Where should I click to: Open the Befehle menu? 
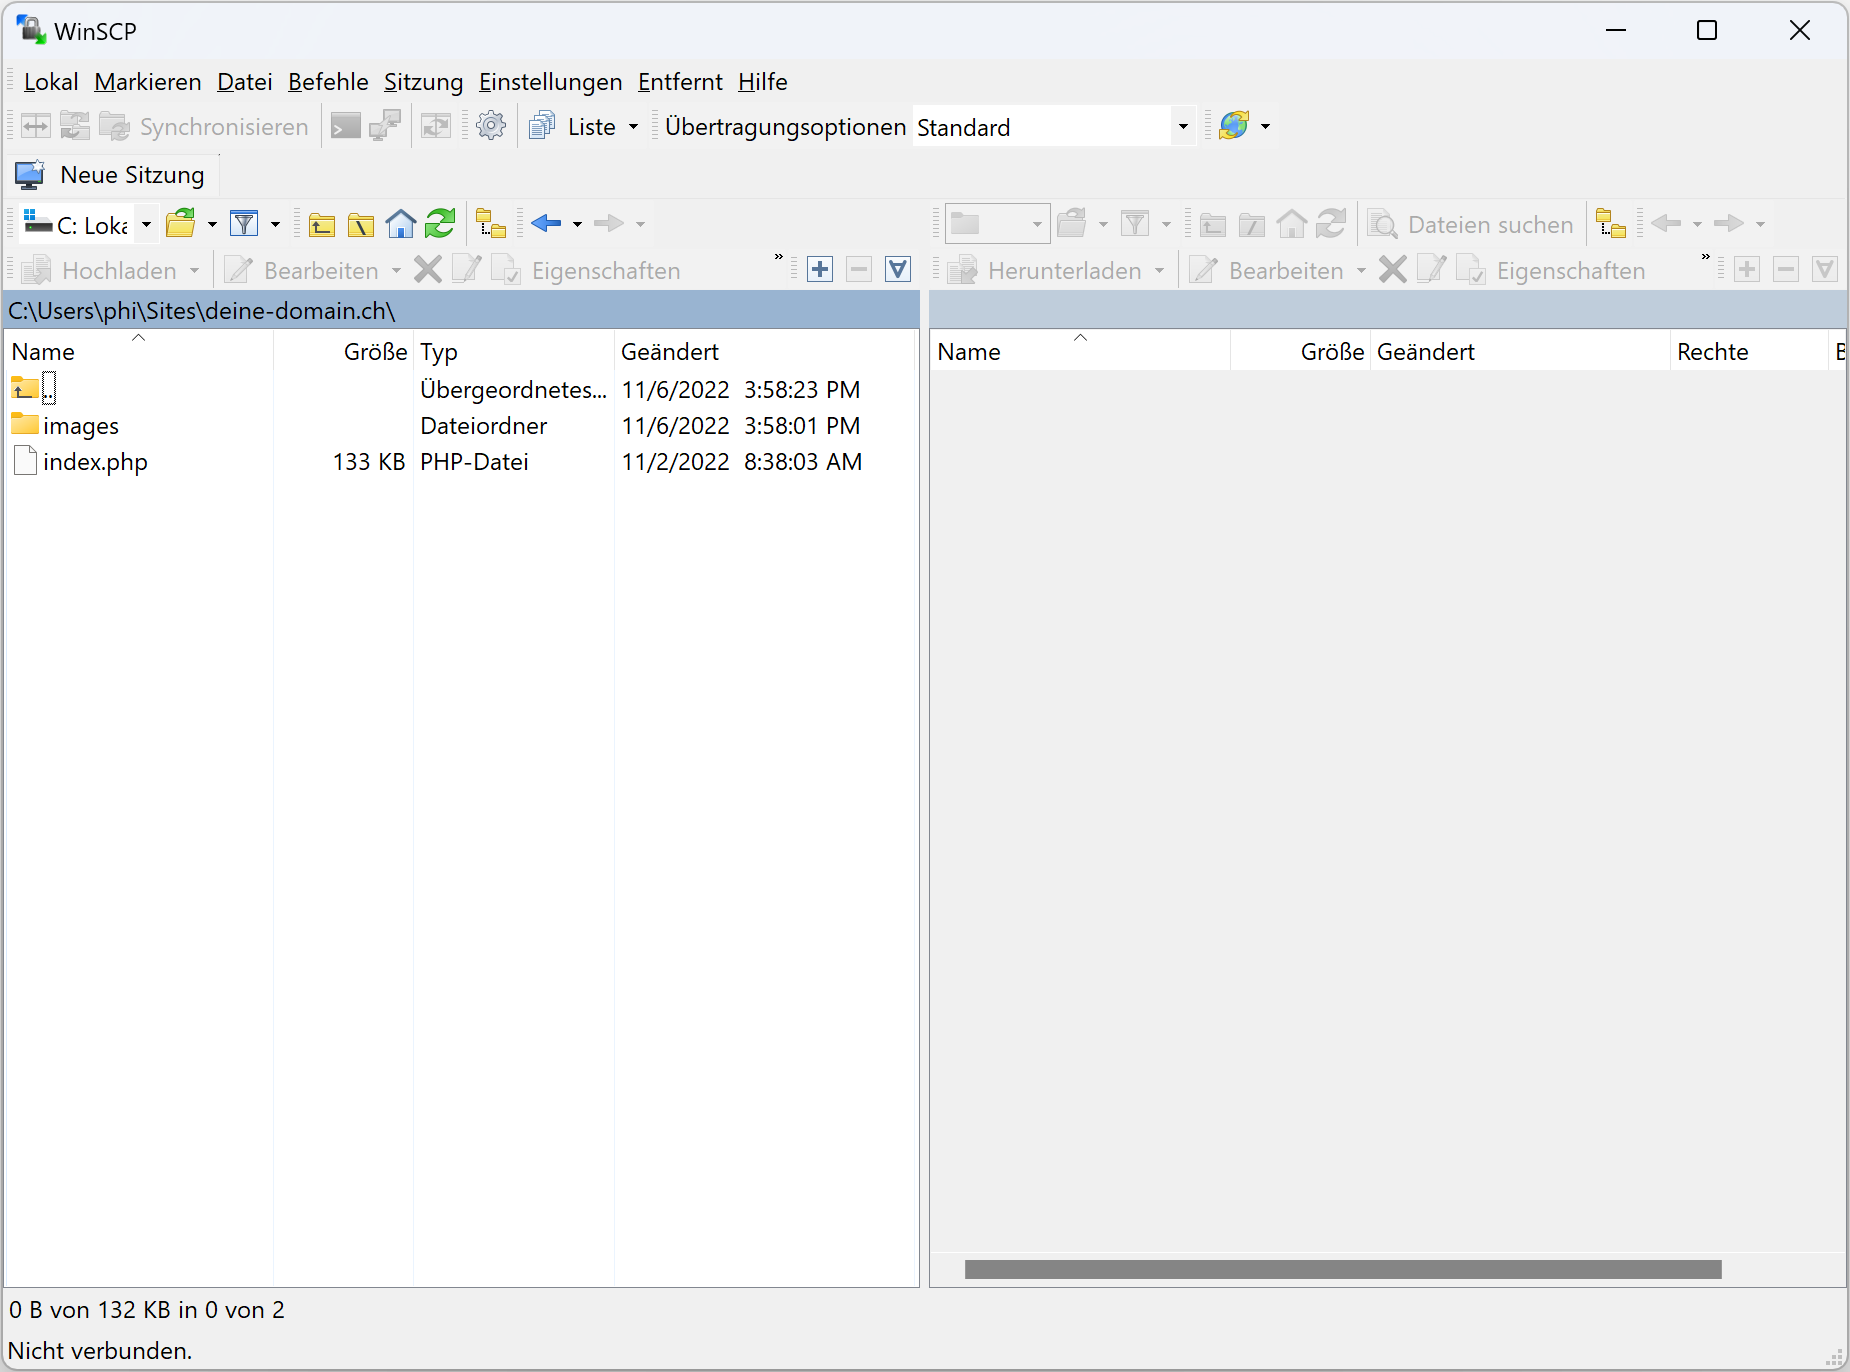pos(328,82)
